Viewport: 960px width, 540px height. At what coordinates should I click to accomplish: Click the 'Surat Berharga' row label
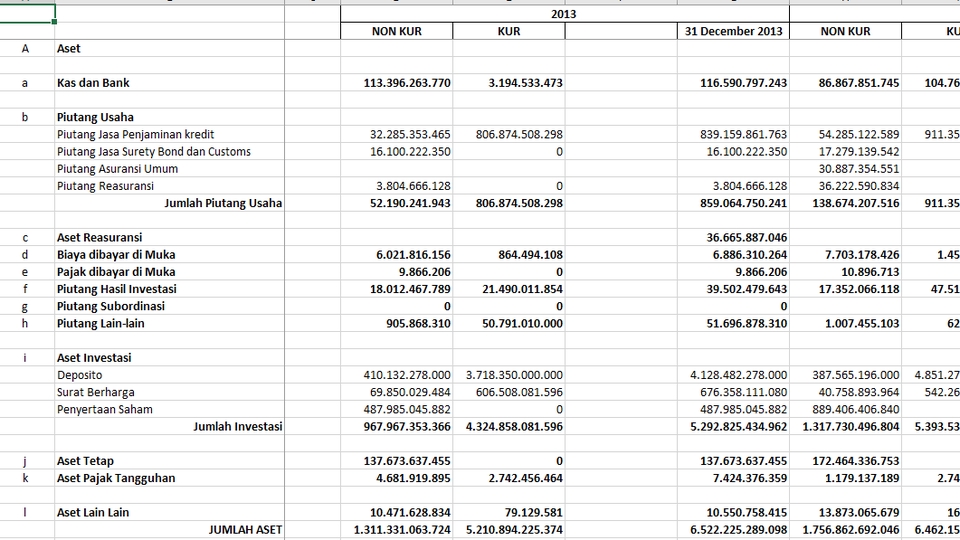pos(170,391)
